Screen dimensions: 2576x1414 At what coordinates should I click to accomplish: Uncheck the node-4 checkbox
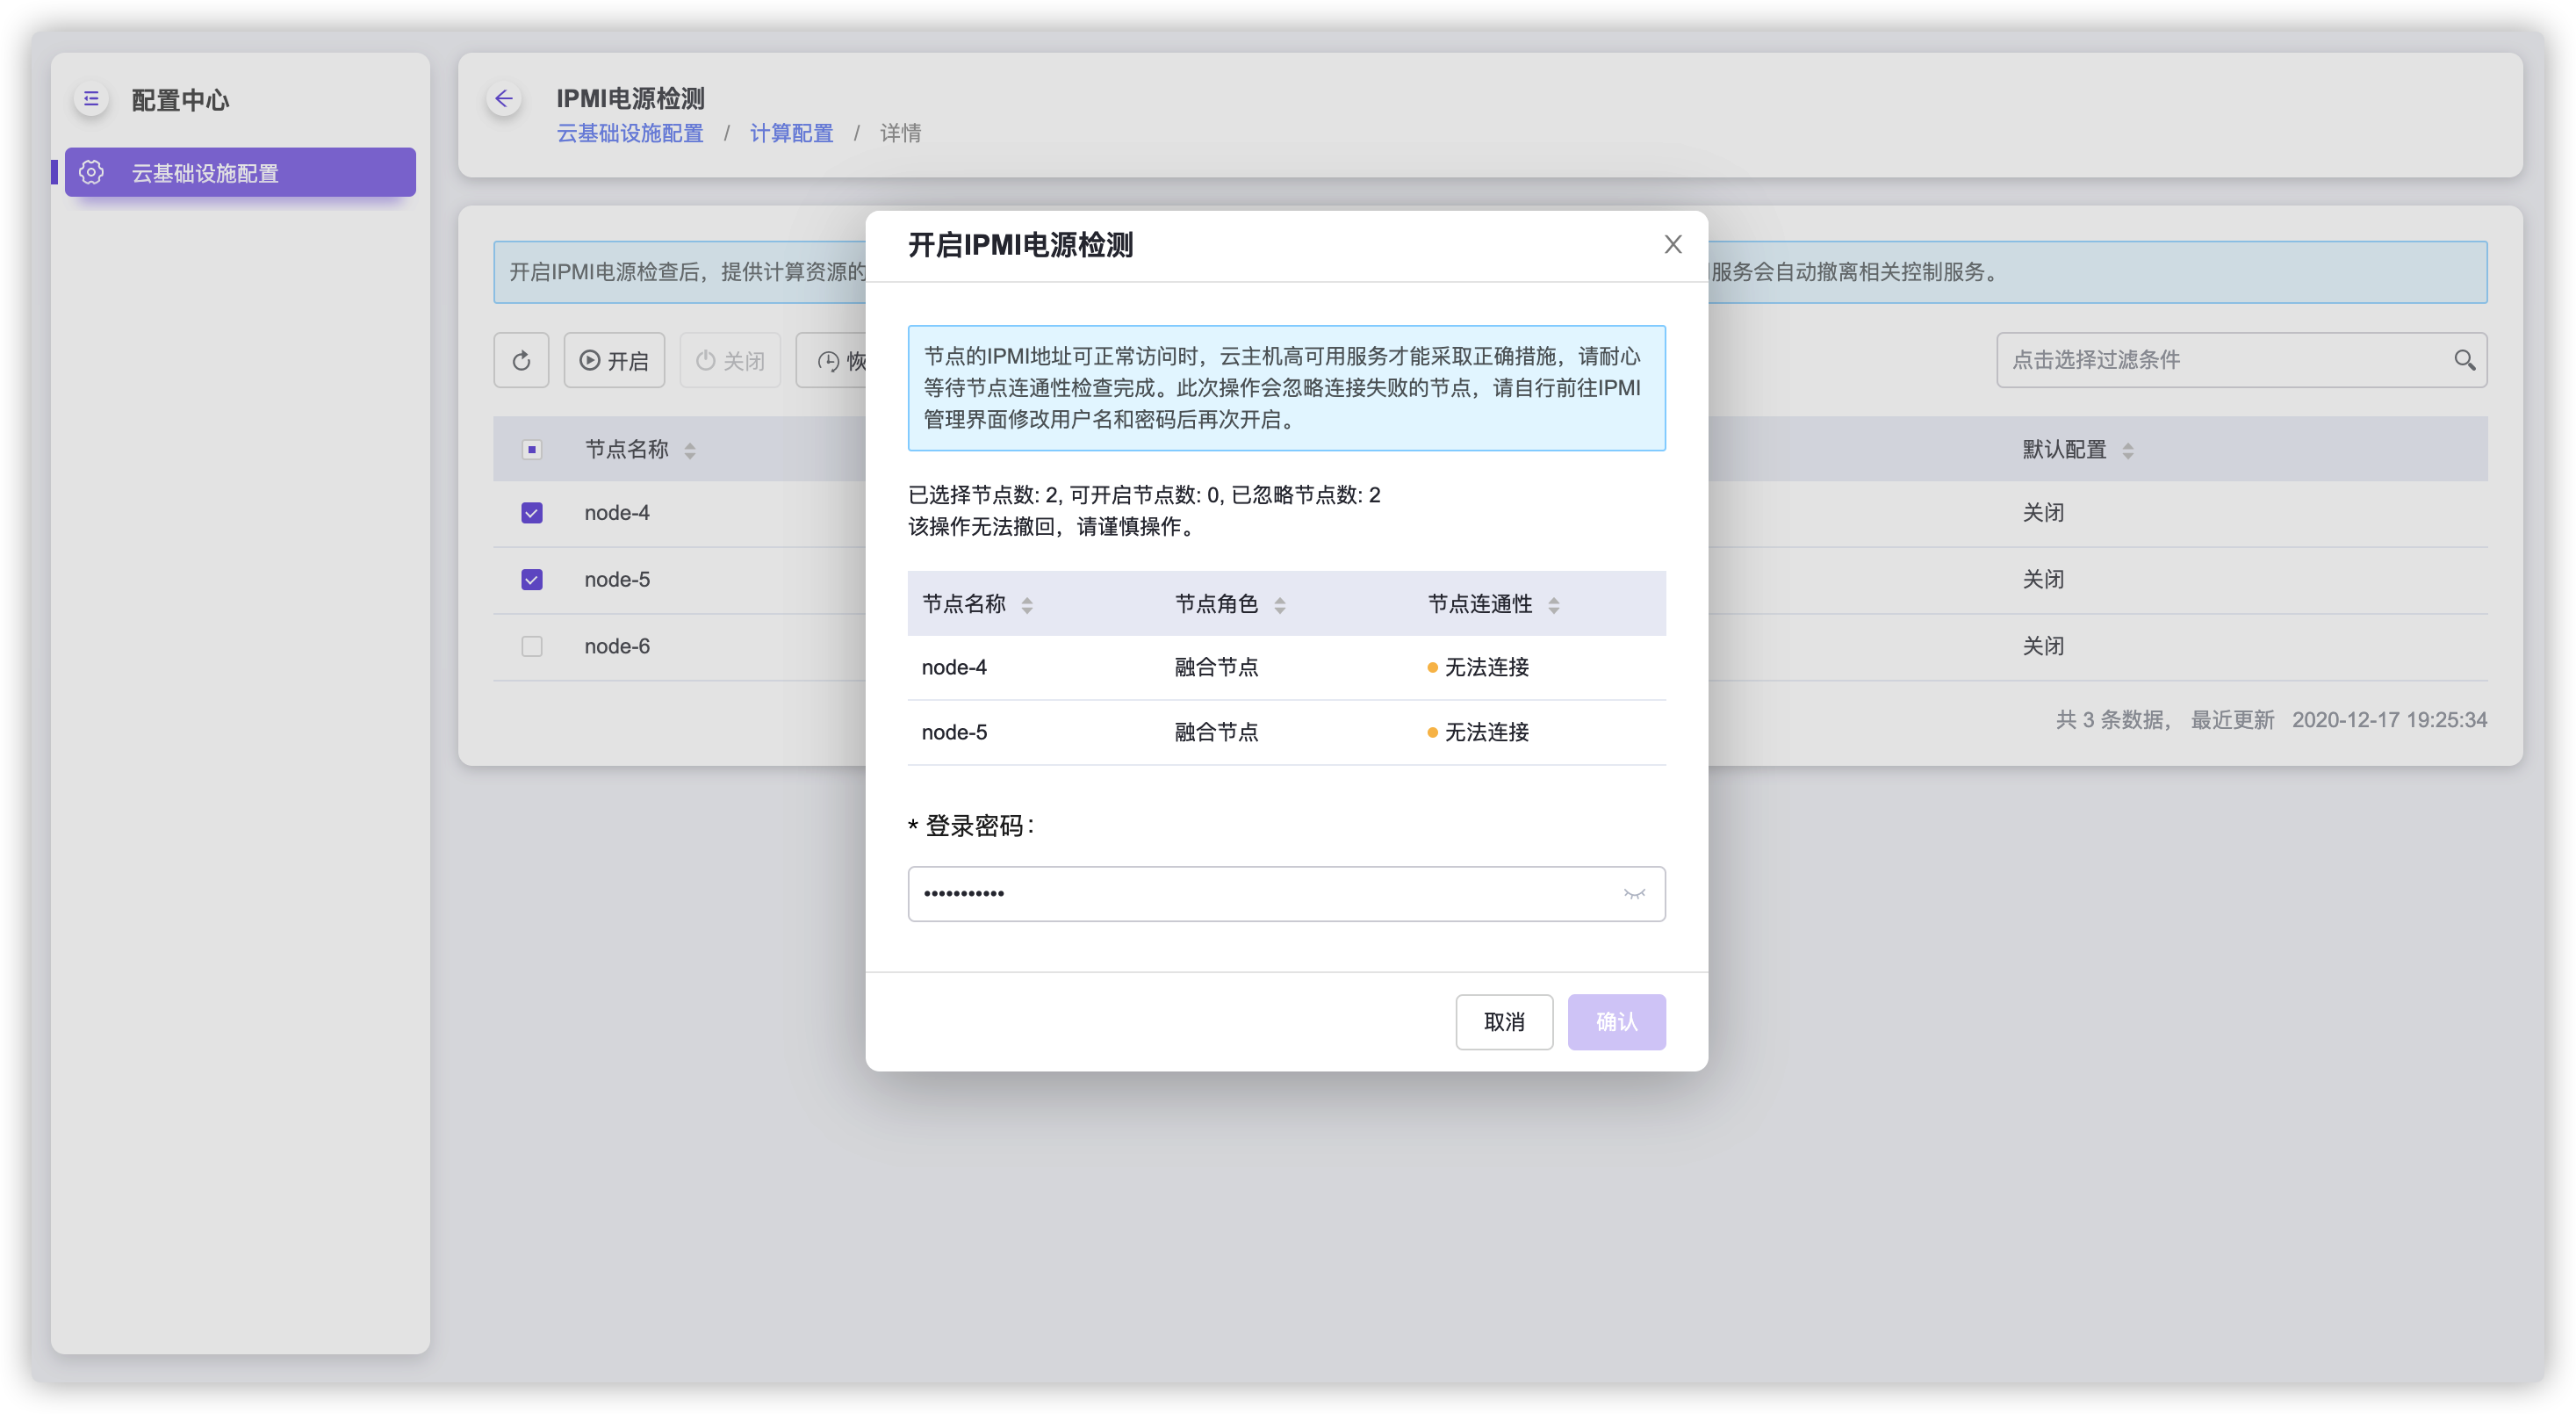[532, 513]
